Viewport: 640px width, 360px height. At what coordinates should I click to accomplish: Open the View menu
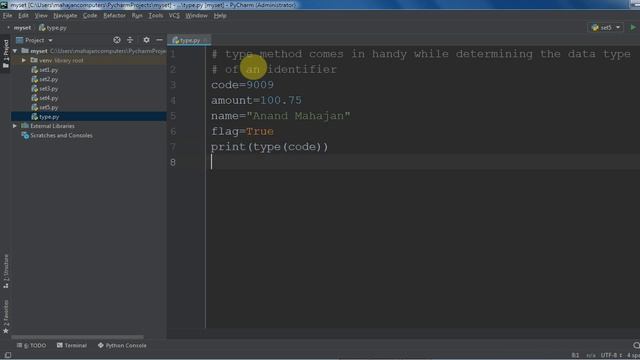point(41,16)
